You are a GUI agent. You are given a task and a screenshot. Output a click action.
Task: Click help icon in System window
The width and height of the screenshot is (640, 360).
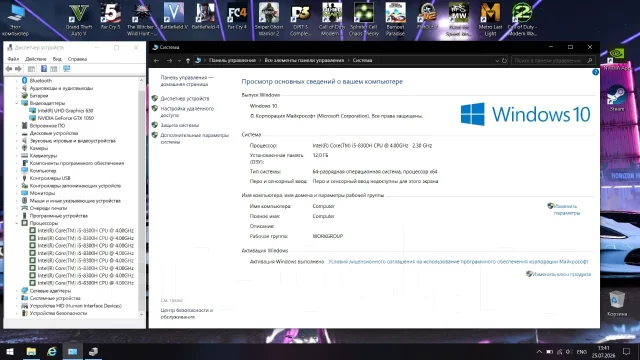click(595, 72)
